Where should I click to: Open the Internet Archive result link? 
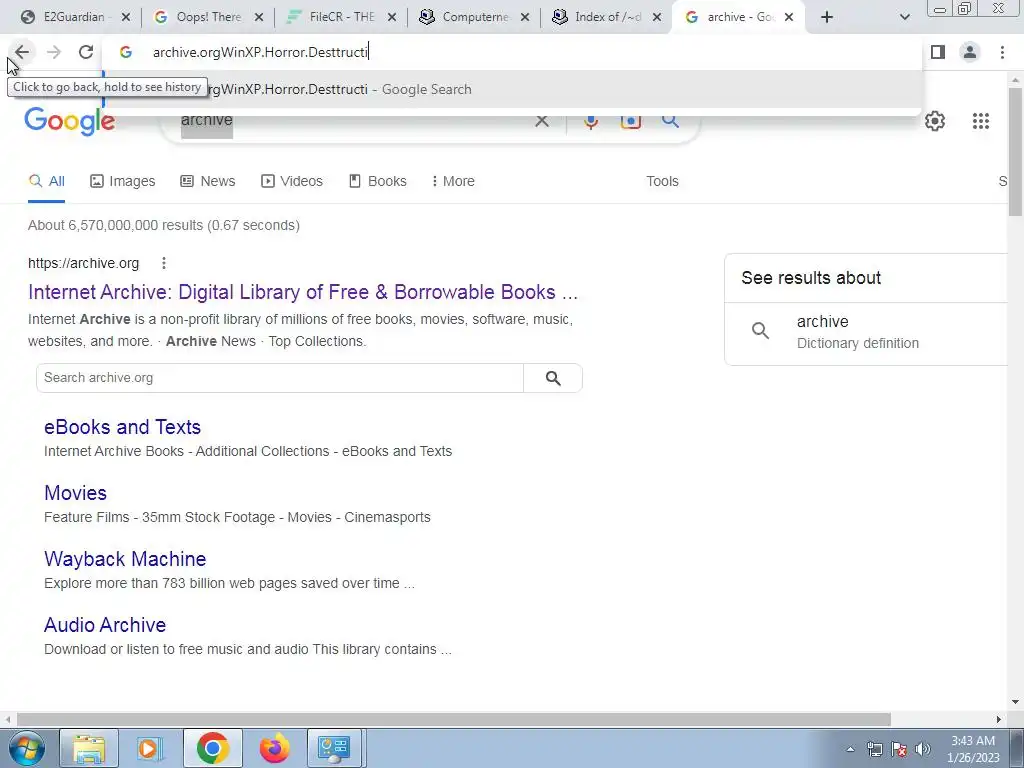click(303, 292)
